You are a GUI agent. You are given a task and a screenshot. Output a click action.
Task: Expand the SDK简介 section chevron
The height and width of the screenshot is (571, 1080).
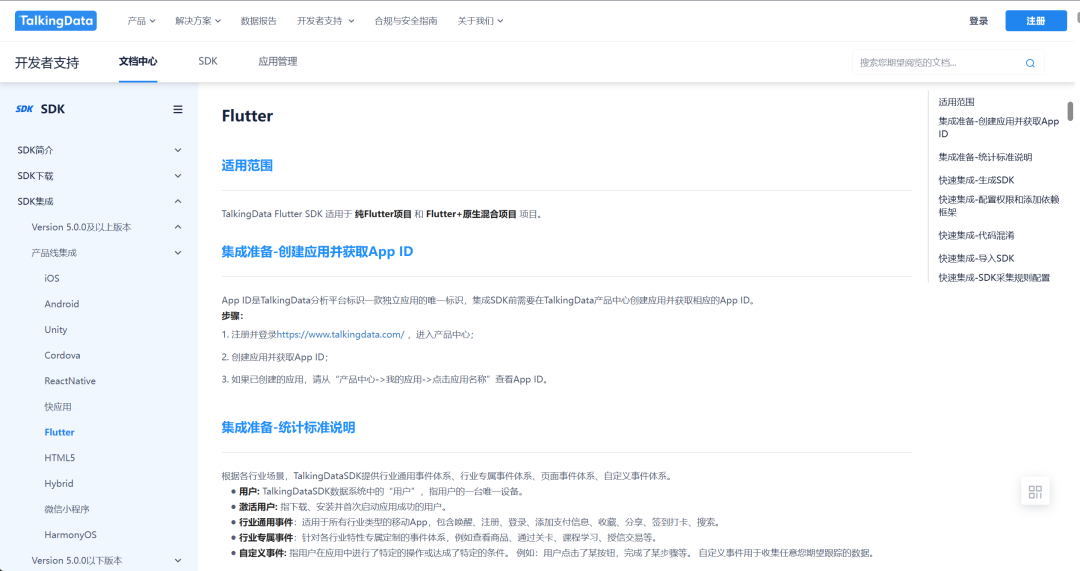click(x=178, y=150)
